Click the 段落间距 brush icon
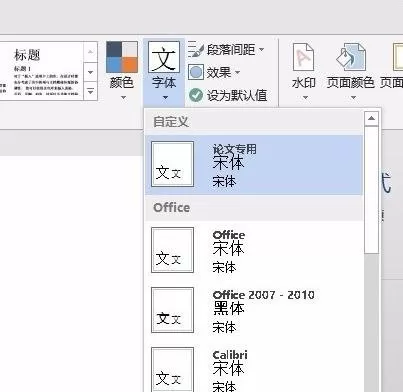Viewport: 403px width, 392px height. [196, 50]
